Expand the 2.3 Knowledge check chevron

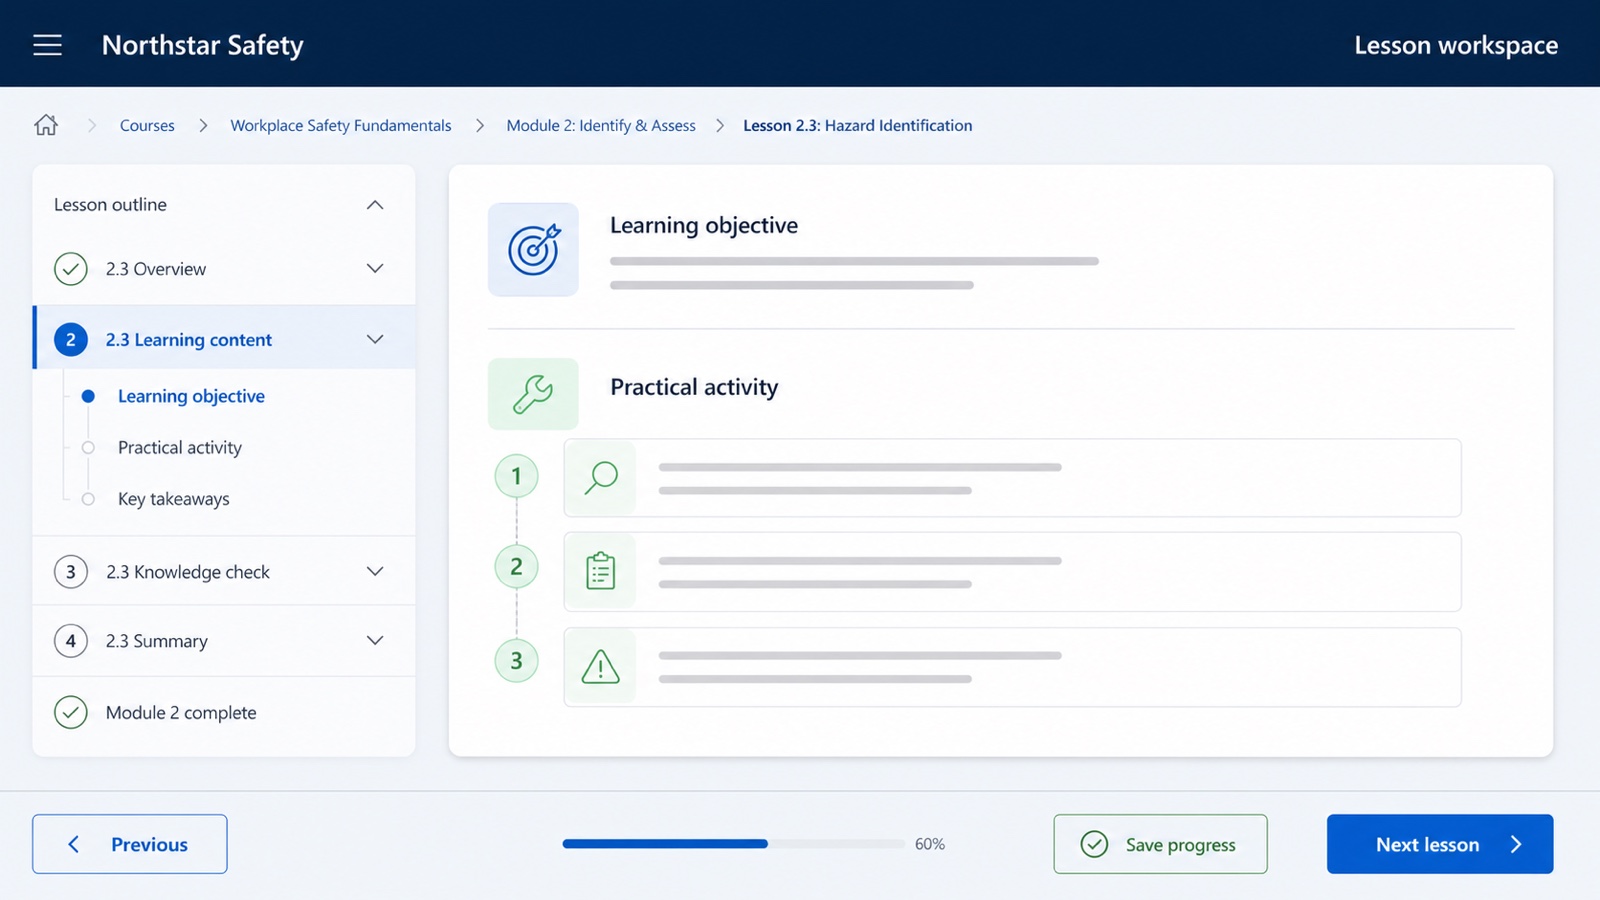[375, 571]
